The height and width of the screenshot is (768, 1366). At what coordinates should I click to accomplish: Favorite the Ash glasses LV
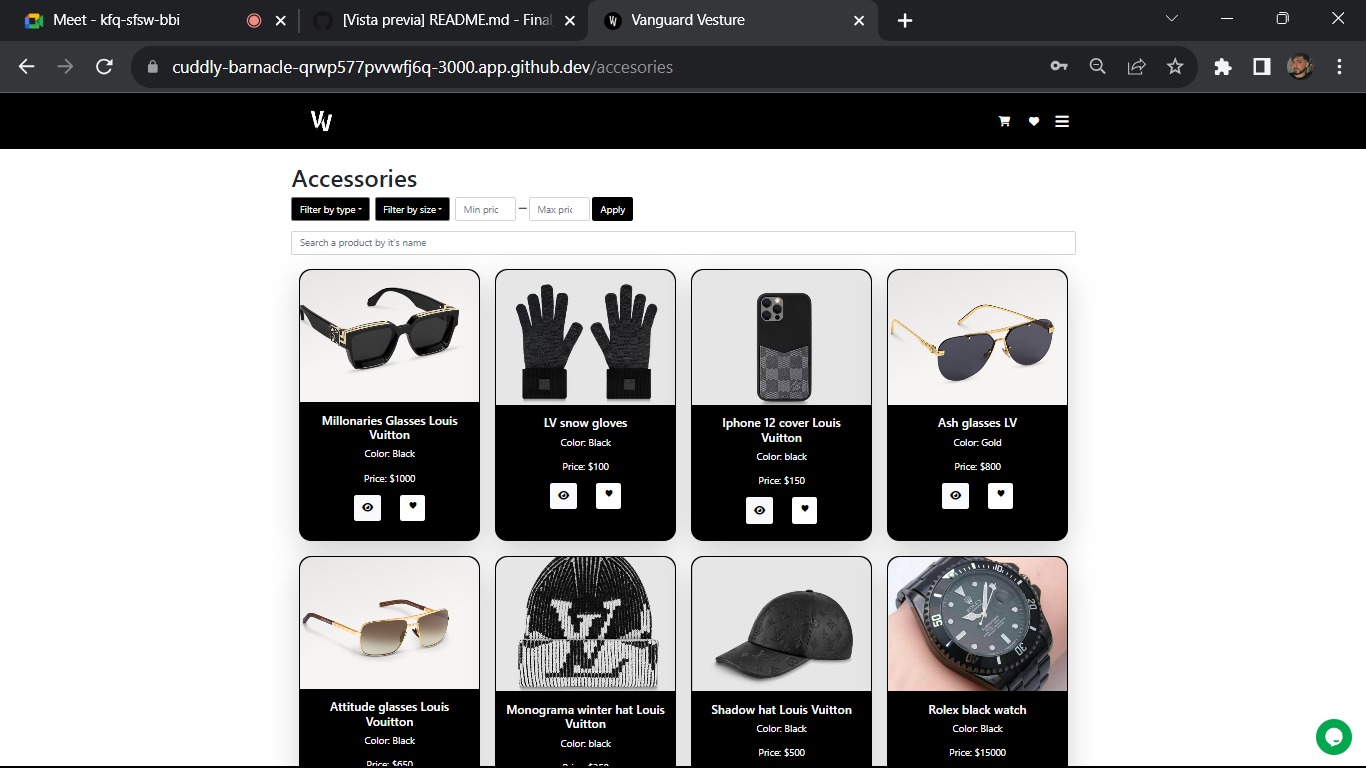pos(1000,496)
